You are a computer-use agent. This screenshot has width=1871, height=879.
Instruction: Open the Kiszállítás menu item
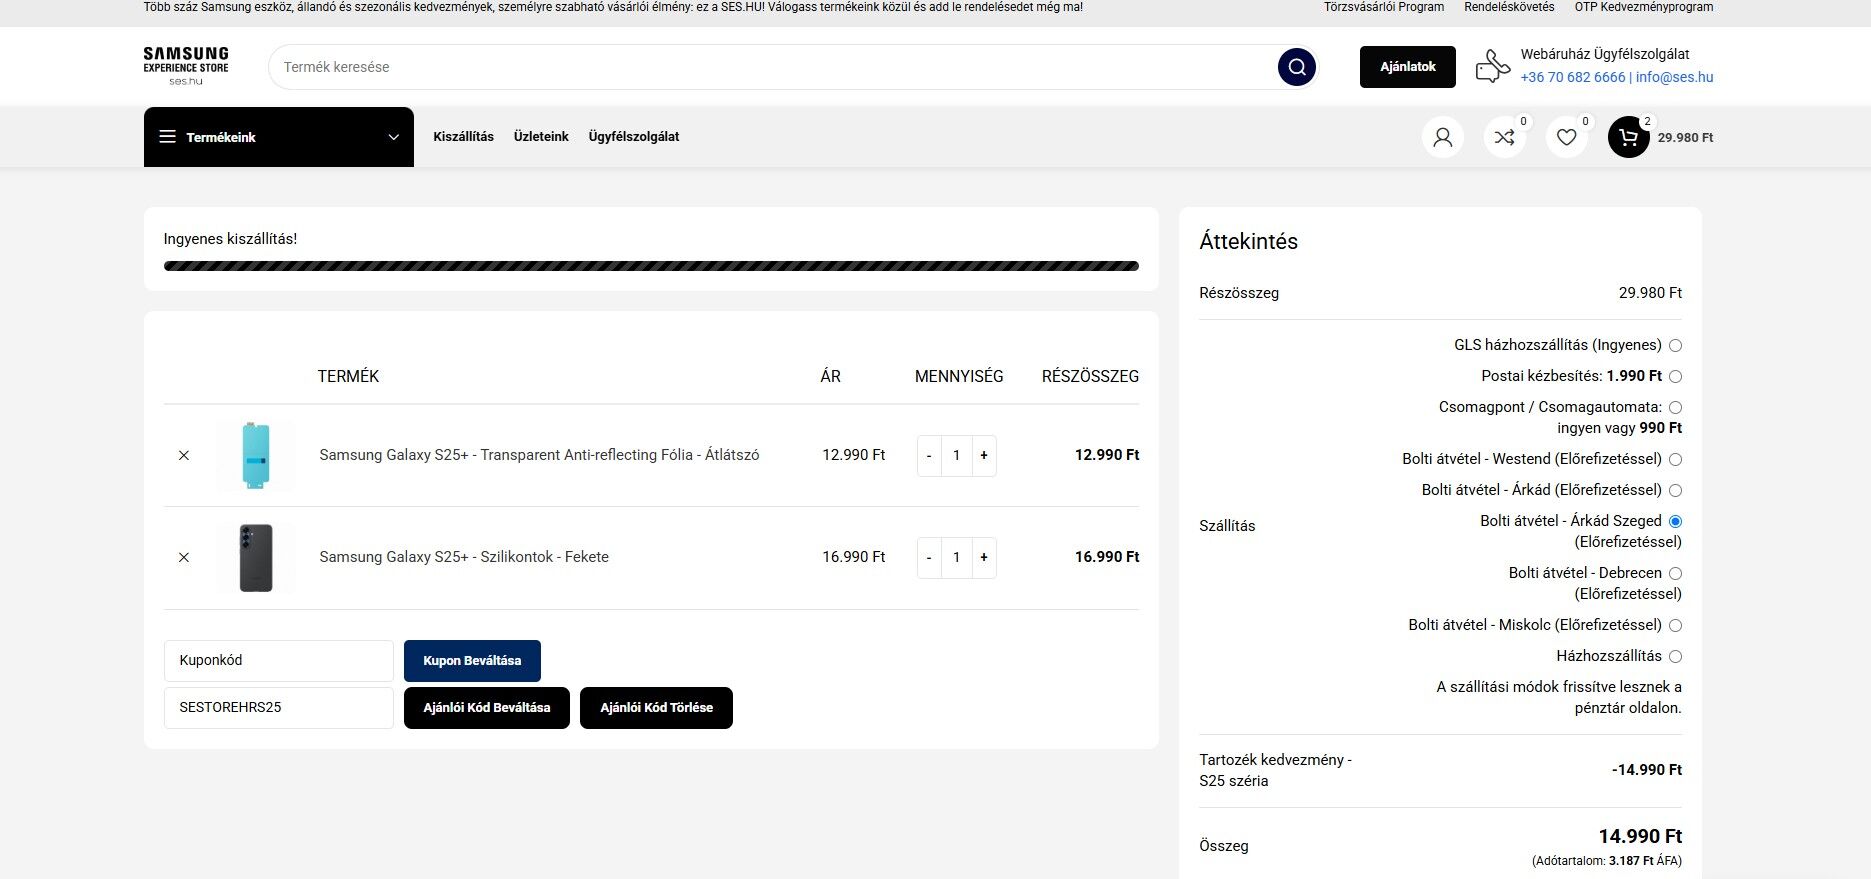coord(463,137)
